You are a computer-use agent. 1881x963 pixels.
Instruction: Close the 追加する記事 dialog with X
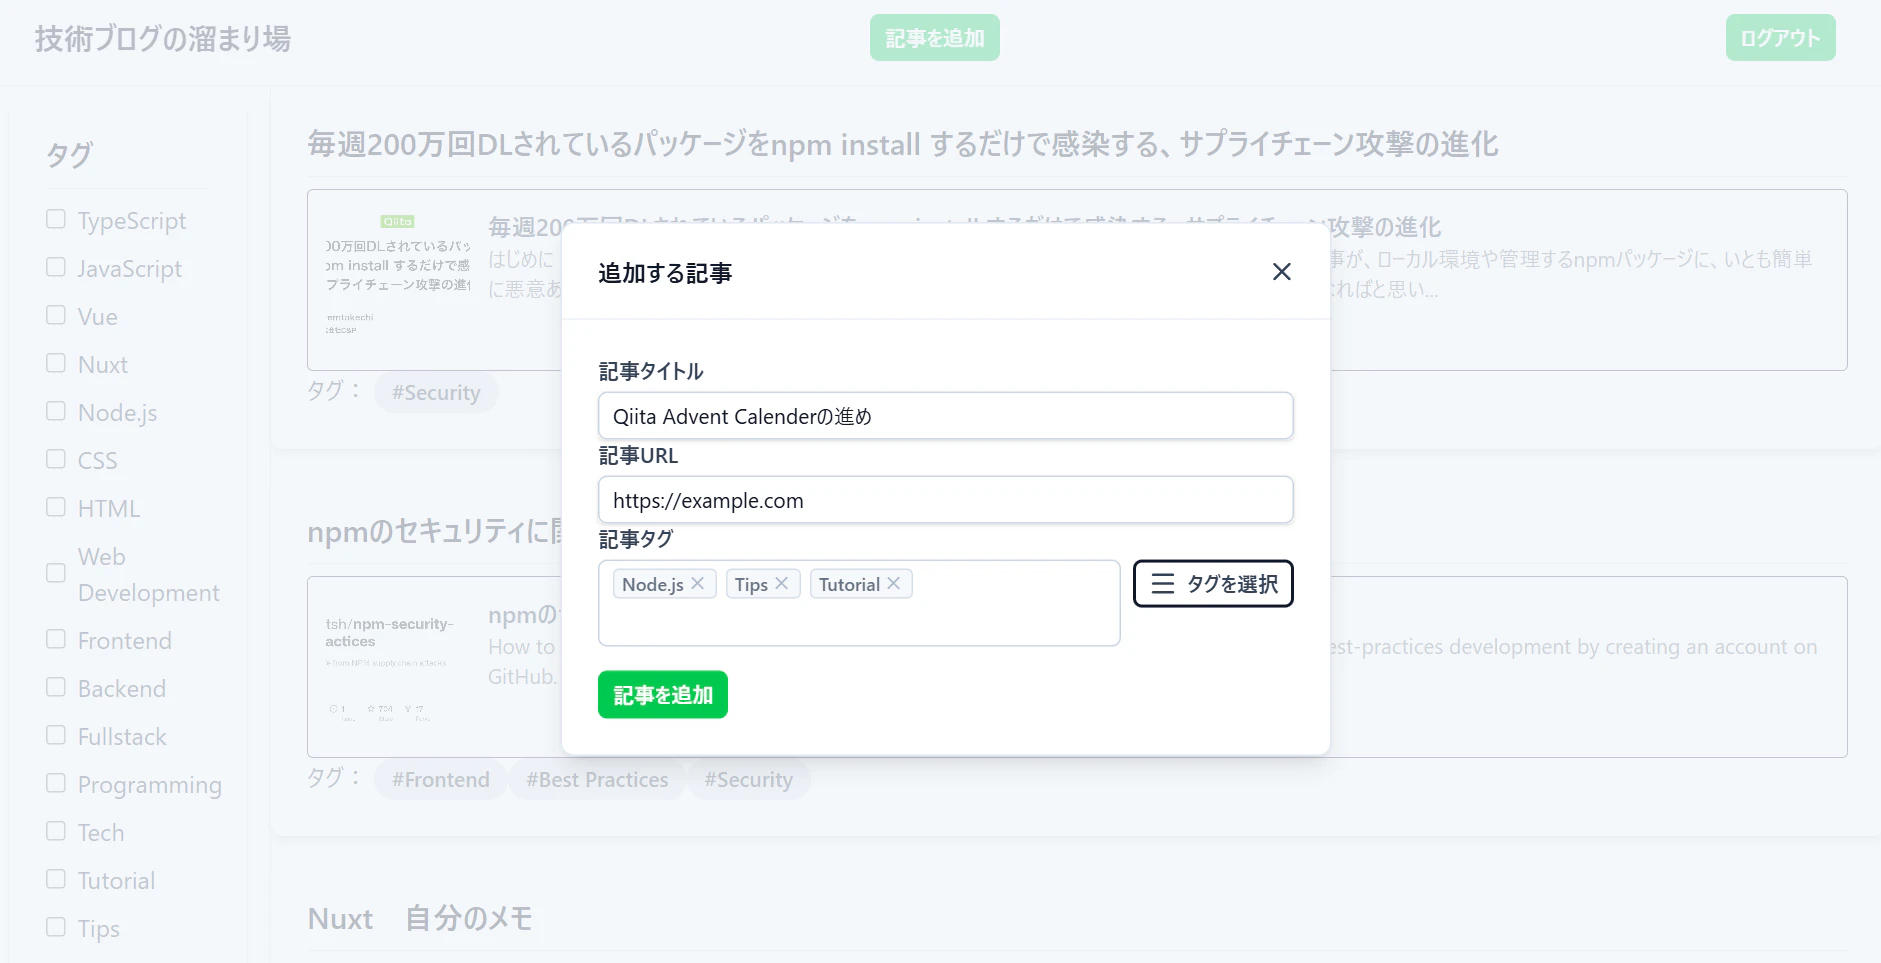[x=1281, y=272]
